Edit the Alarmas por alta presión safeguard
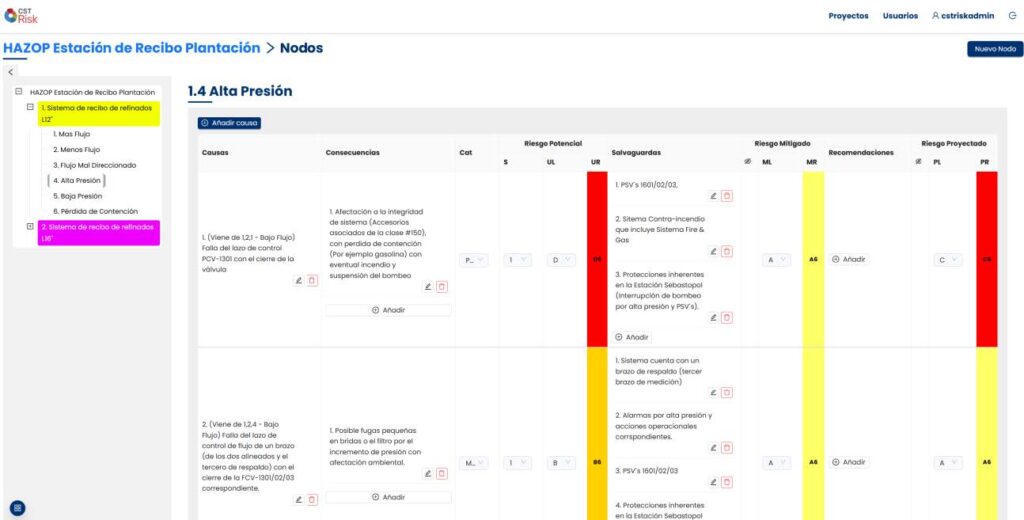The width and height of the screenshot is (1024, 520). (x=714, y=448)
